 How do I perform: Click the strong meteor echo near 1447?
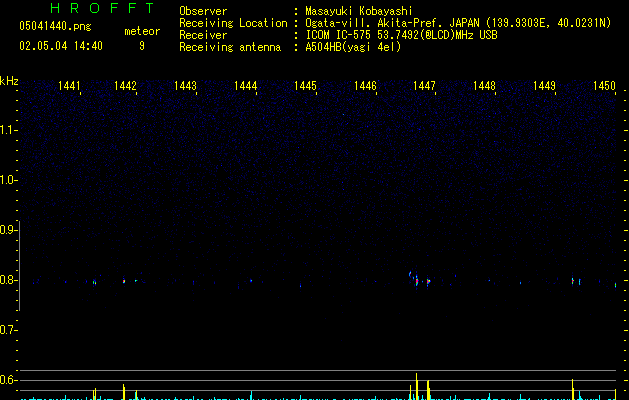coord(417,281)
